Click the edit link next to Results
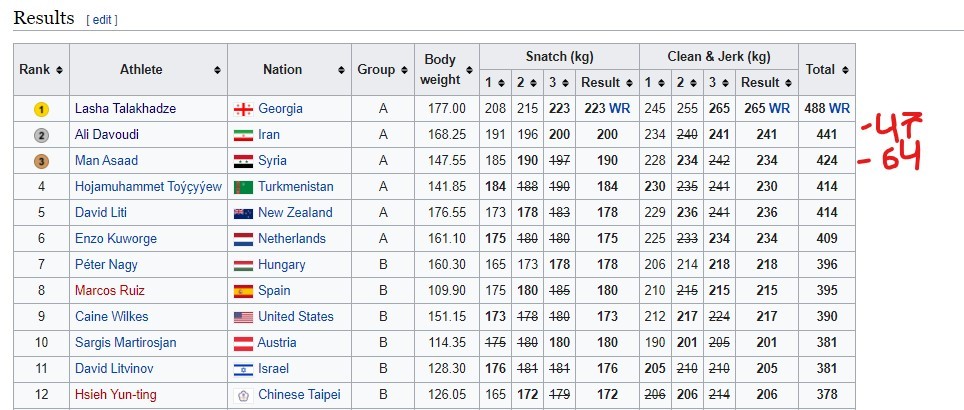The width and height of the screenshot is (964, 410). (x=103, y=20)
